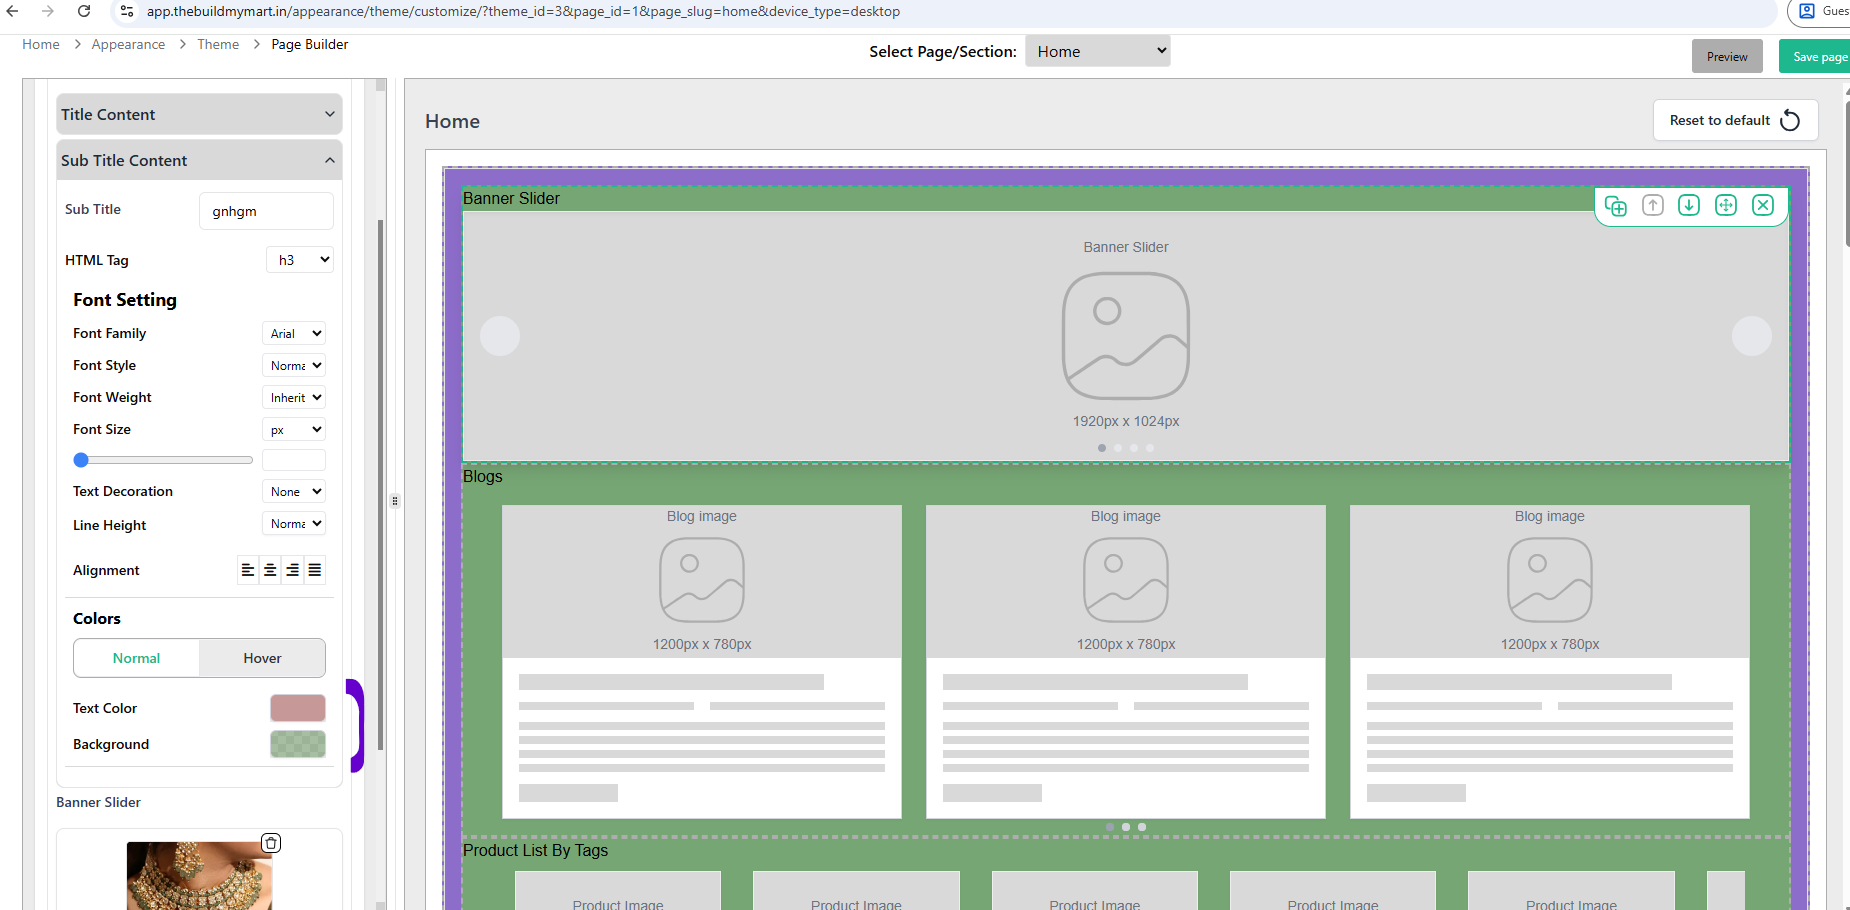The height and width of the screenshot is (910, 1850).
Task: Align text center
Action: 270,570
